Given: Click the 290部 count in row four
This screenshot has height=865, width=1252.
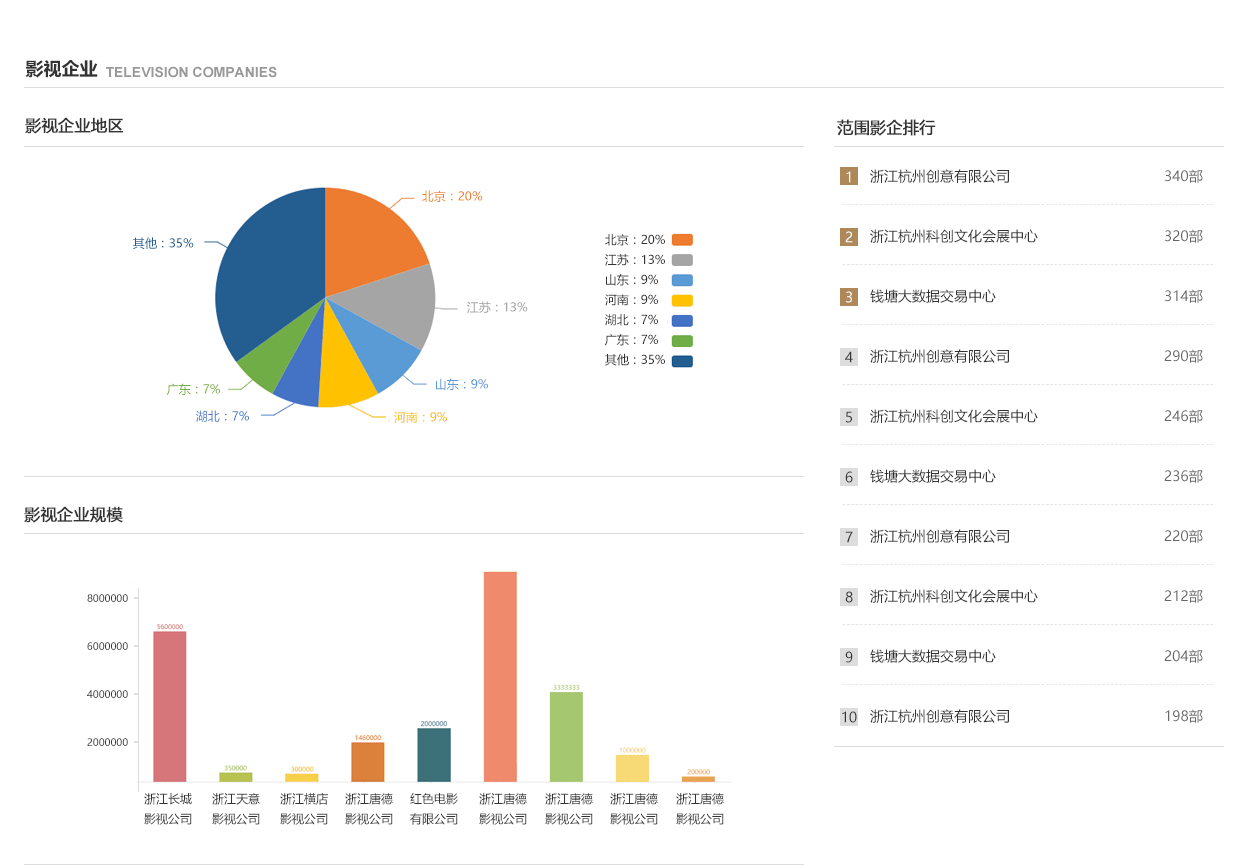Looking at the screenshot, I should pos(1183,356).
